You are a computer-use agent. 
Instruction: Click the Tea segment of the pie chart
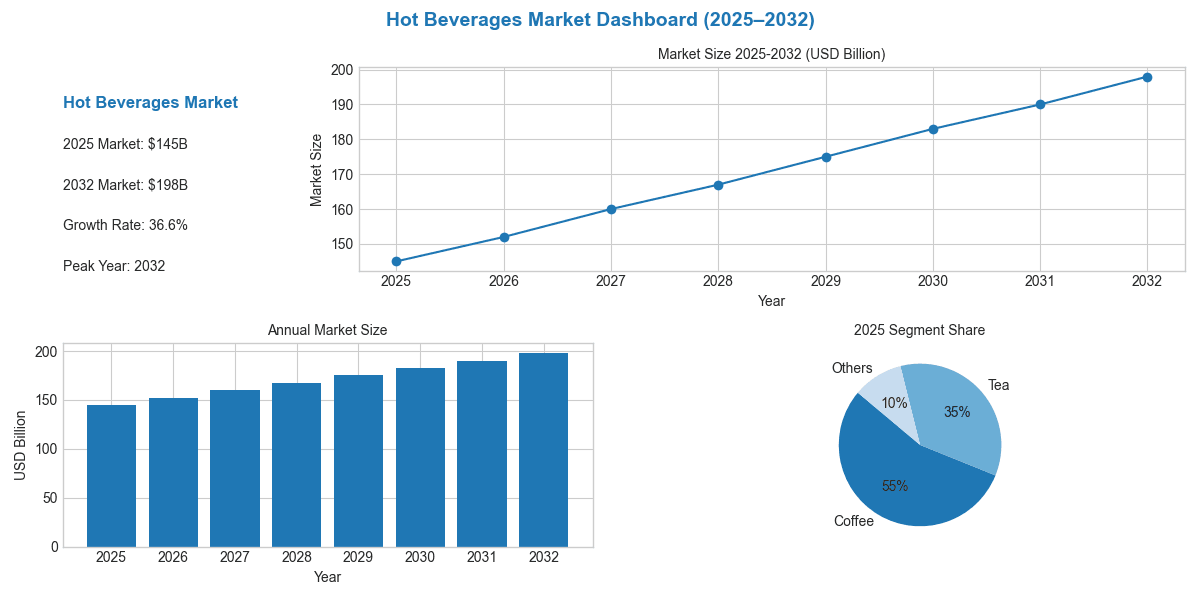955,410
